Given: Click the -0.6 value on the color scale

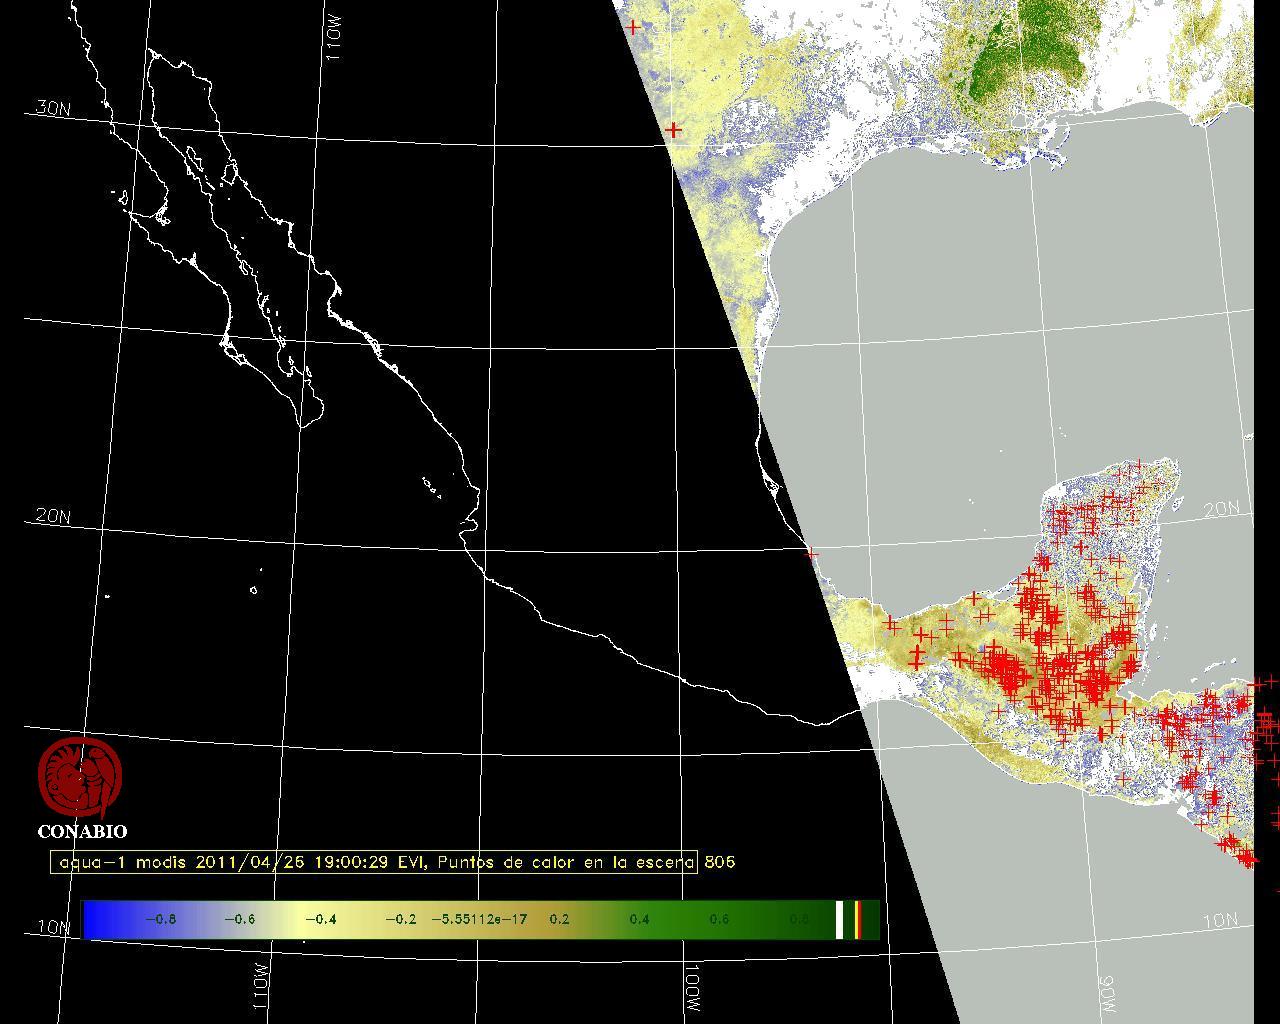Looking at the screenshot, I should 239,919.
